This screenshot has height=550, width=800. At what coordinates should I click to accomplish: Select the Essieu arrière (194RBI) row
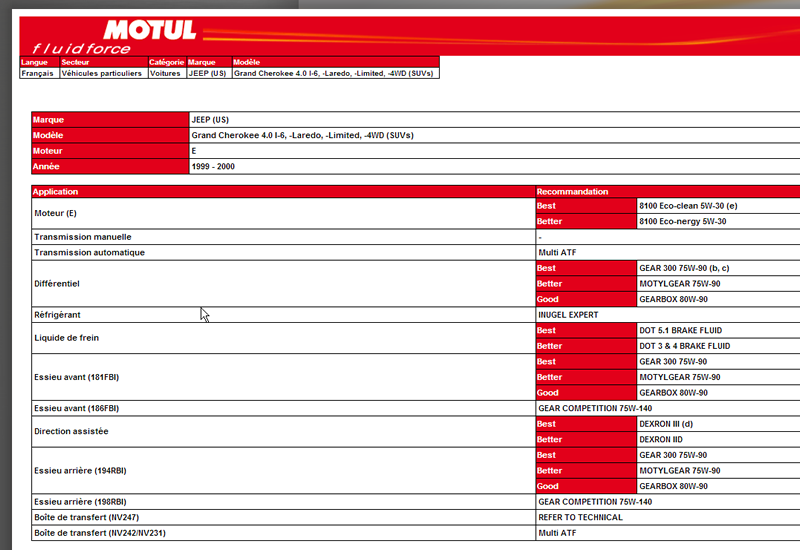283,470
